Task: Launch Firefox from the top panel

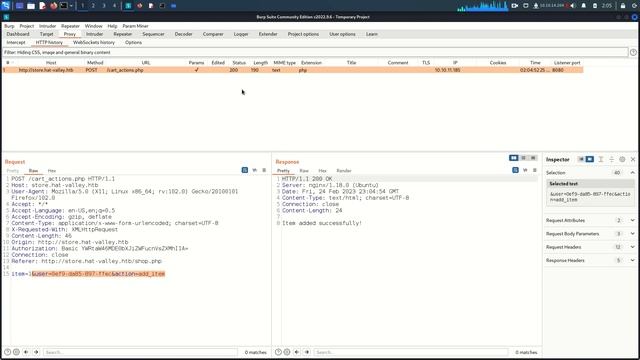Action: pyautogui.click(x=53, y=6)
